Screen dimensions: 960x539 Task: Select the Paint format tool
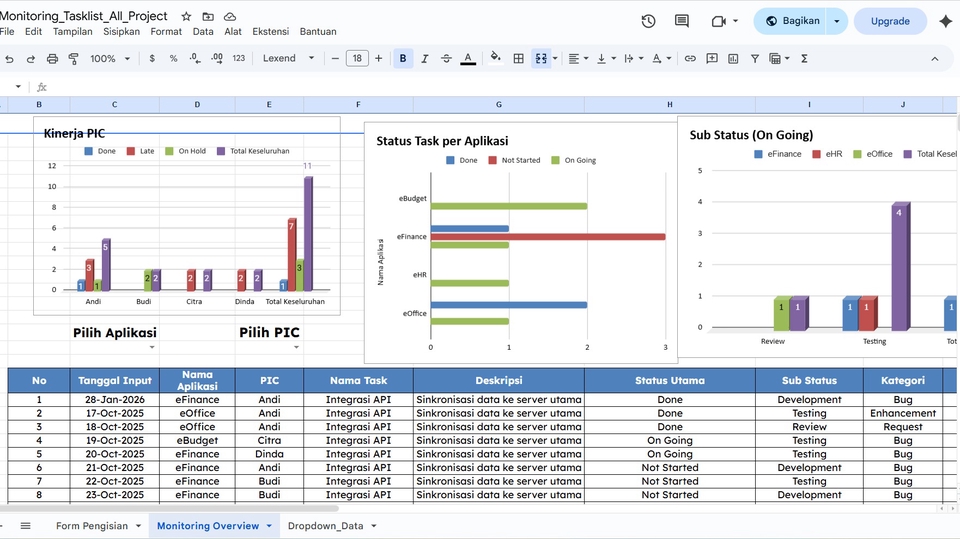73,59
